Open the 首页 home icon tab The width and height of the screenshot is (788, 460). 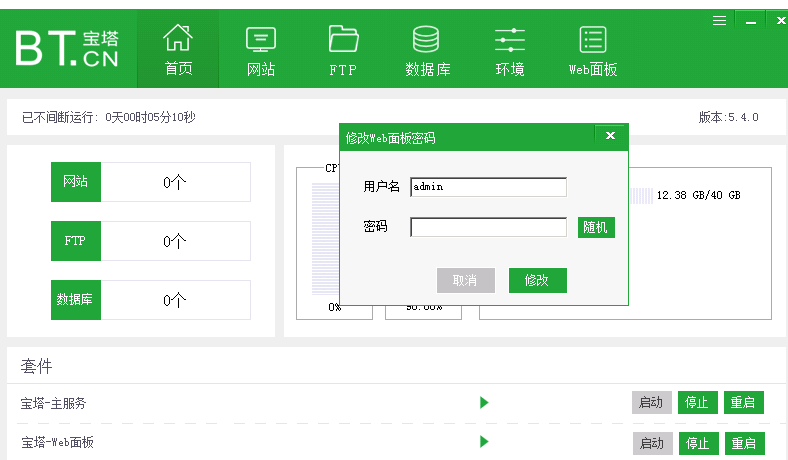click(178, 50)
